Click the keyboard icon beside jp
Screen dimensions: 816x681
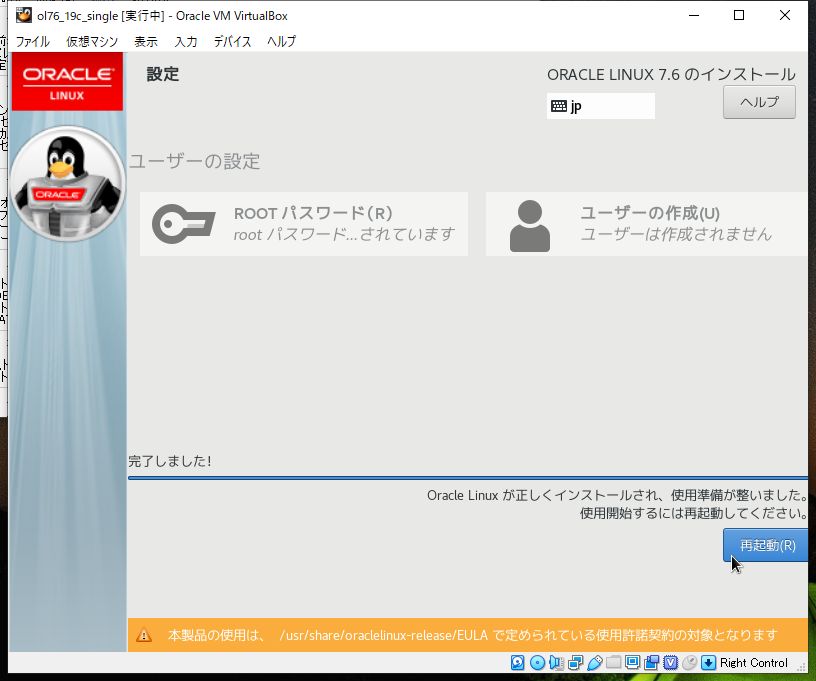(x=559, y=106)
